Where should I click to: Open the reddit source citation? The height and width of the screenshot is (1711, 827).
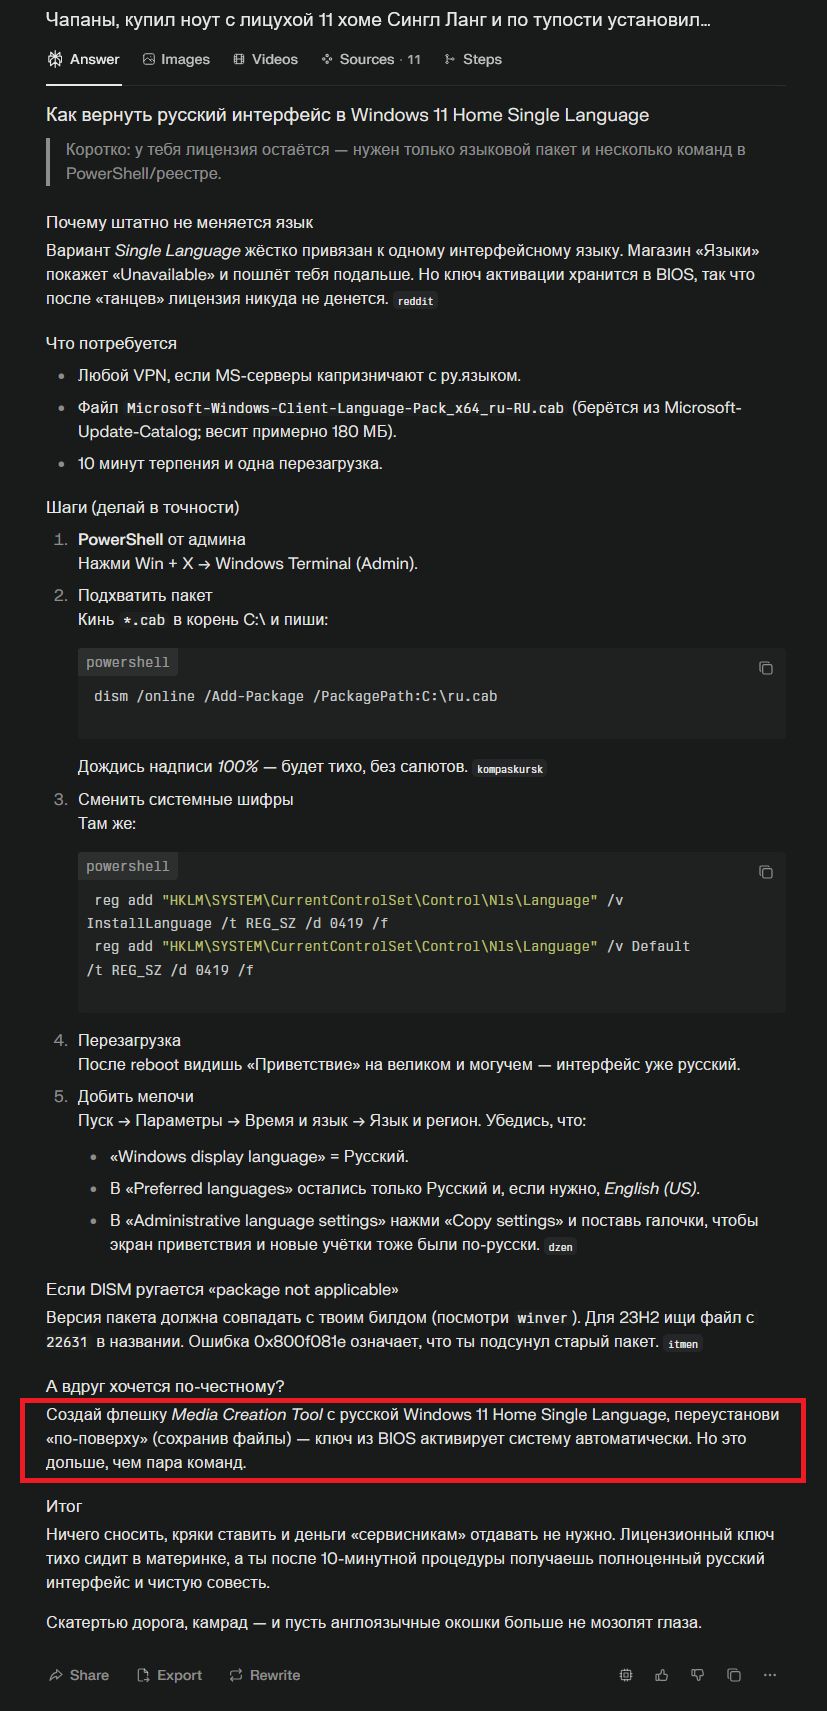point(416,301)
